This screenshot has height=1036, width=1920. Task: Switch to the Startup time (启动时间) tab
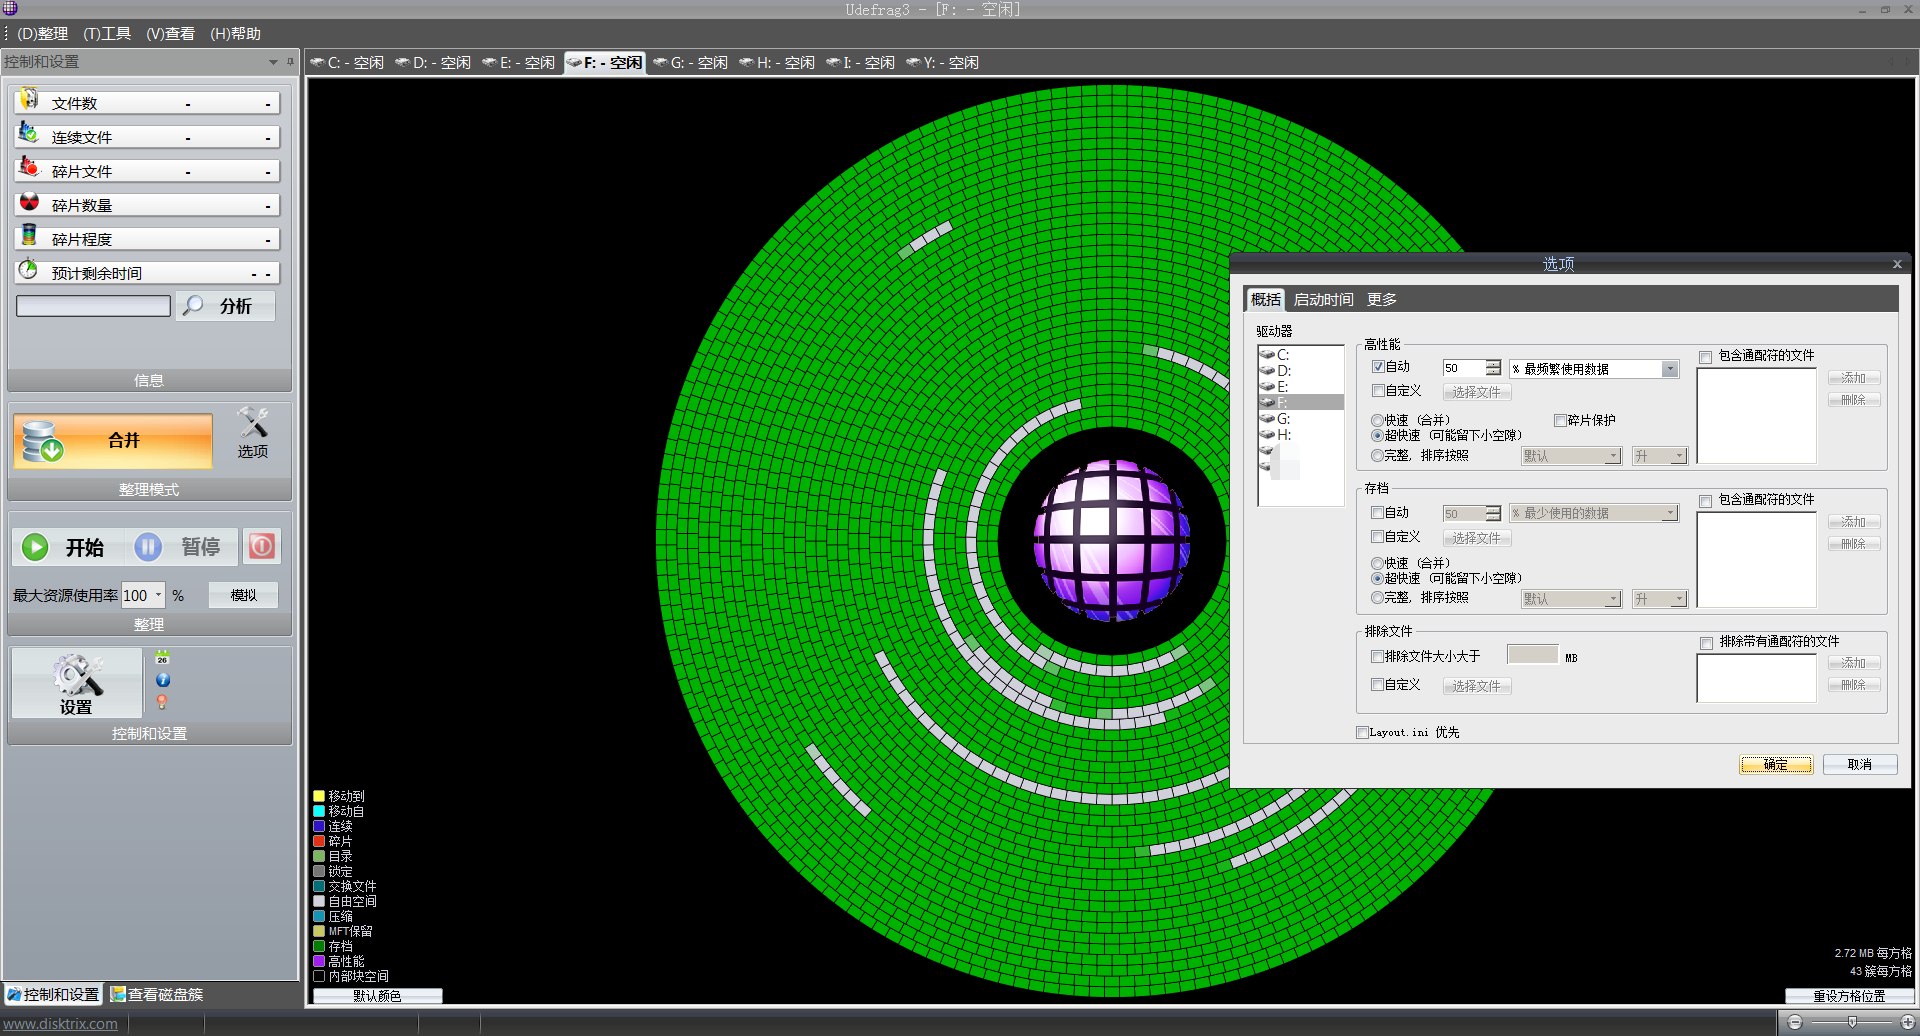1323,300
